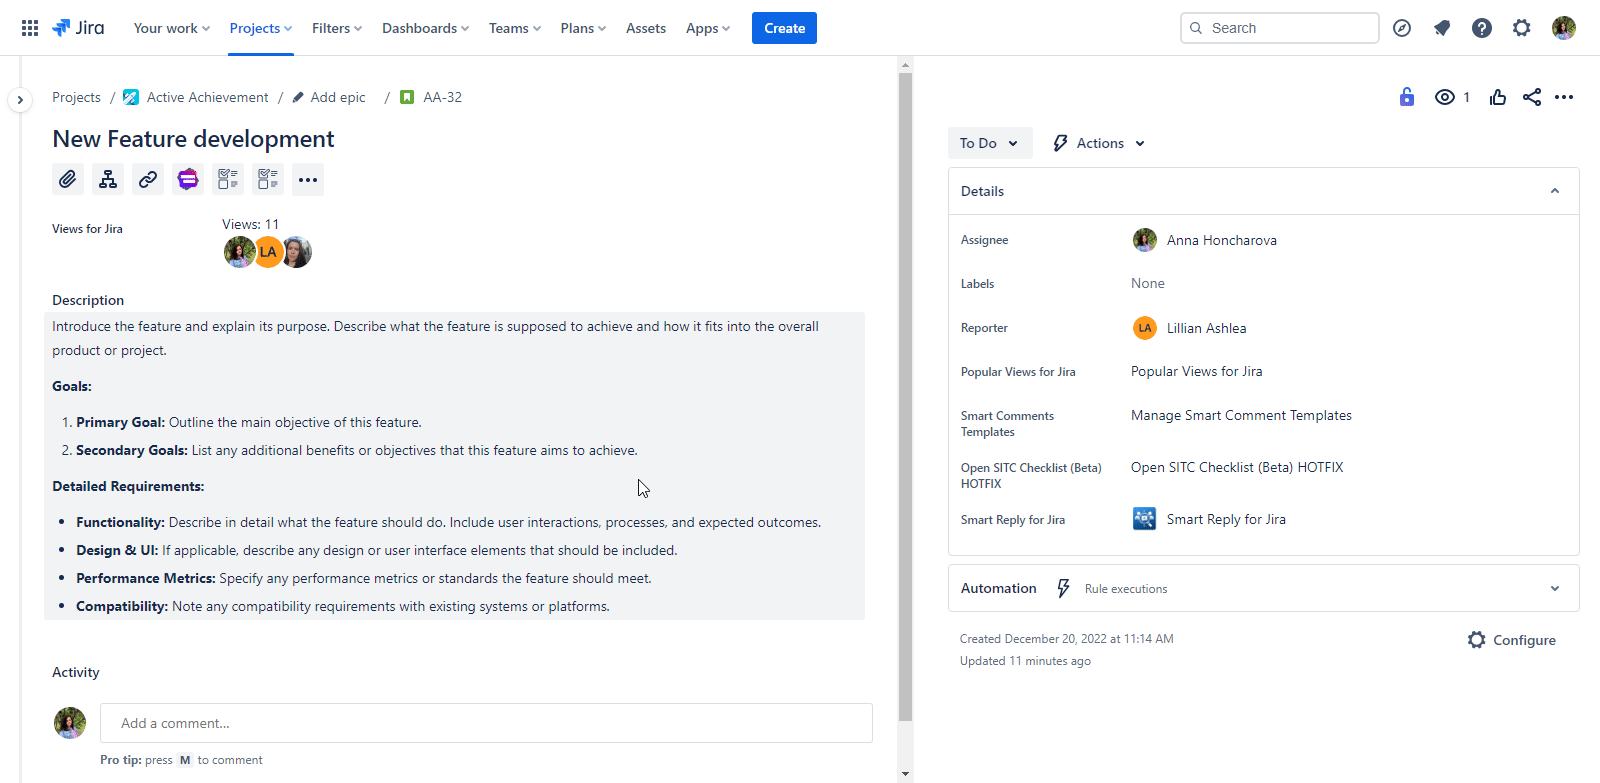1600x783 pixels.
Task: Click the add child issue icon
Action: point(108,179)
